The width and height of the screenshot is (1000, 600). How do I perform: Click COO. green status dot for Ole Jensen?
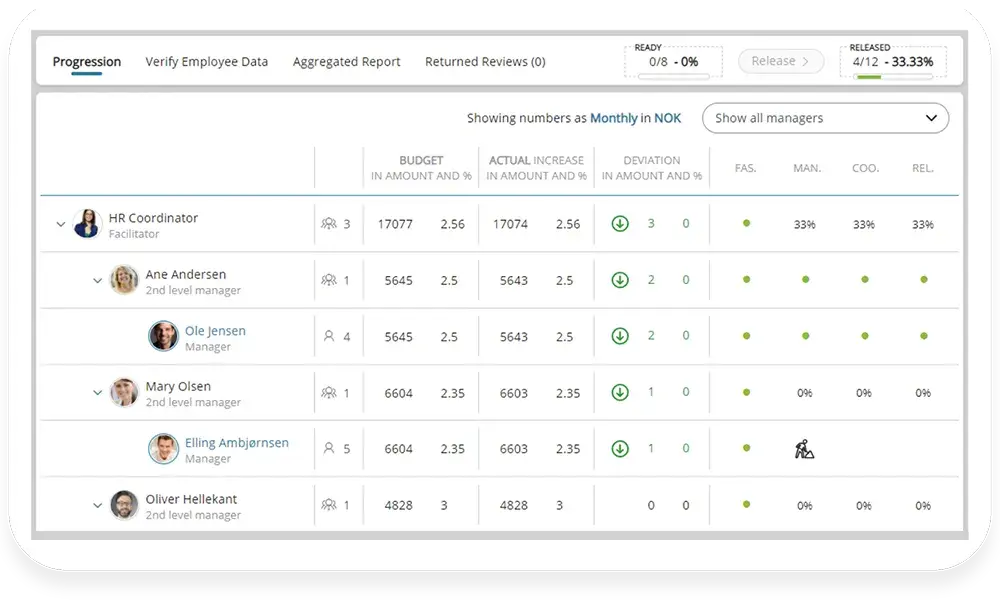coord(865,336)
